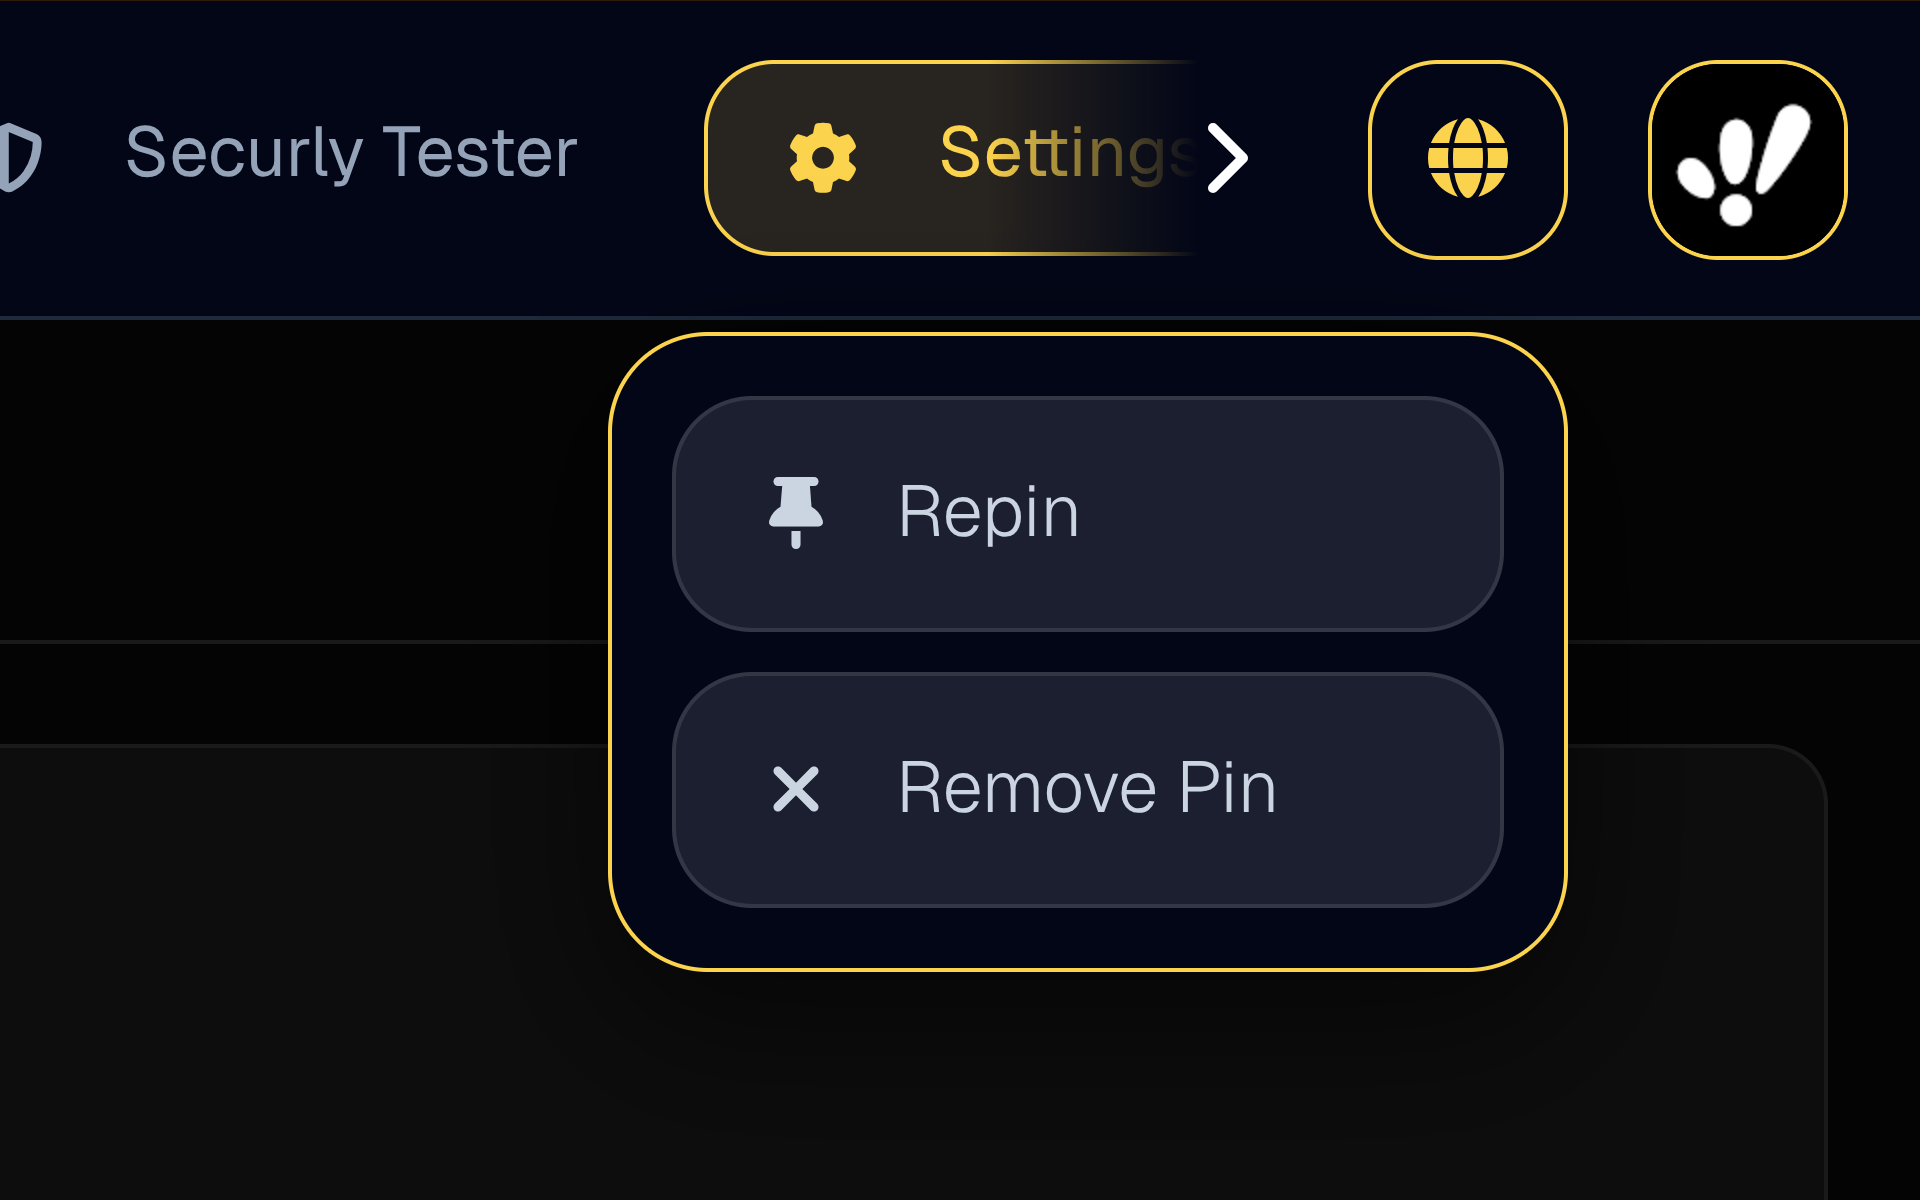This screenshot has width=1920, height=1200.
Task: Expand the white chevron arrow after Settings
Action: [1228, 158]
